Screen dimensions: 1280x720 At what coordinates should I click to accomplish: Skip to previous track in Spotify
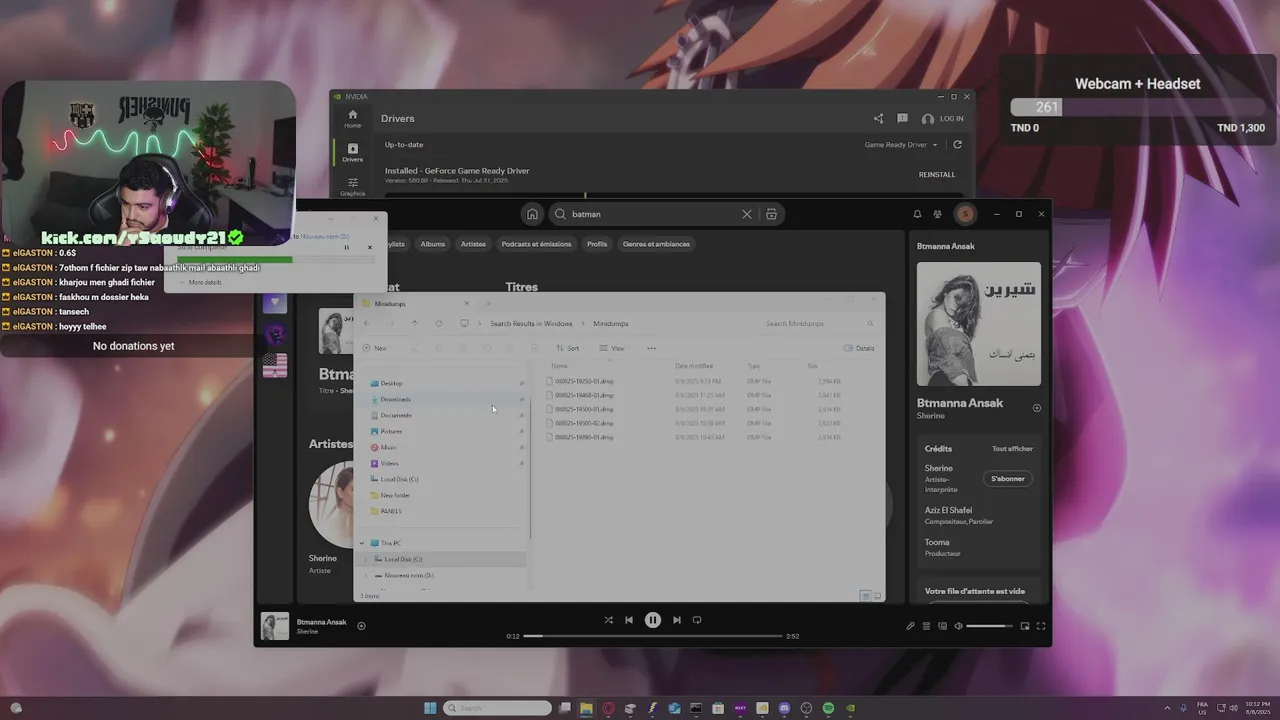pyautogui.click(x=629, y=620)
